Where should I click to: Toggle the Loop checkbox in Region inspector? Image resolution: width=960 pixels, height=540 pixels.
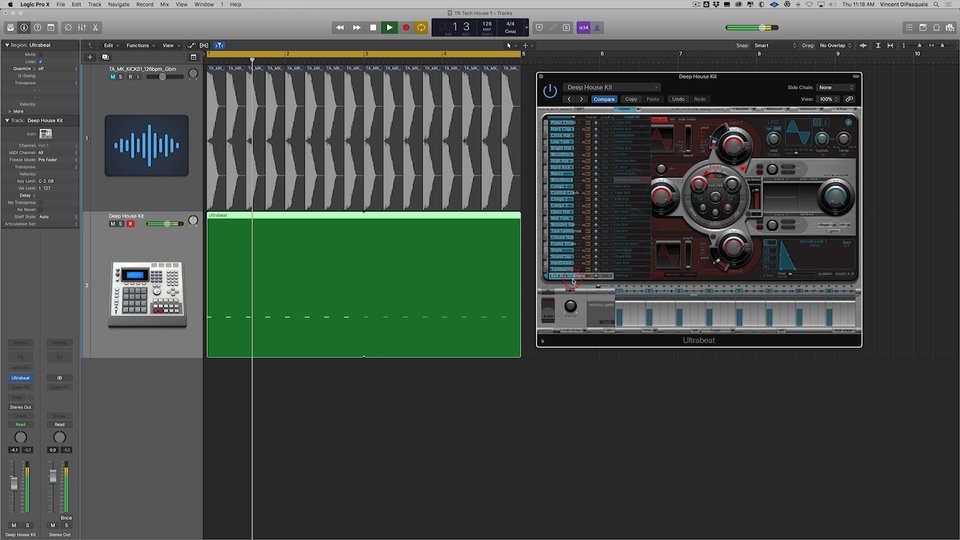coord(41,61)
